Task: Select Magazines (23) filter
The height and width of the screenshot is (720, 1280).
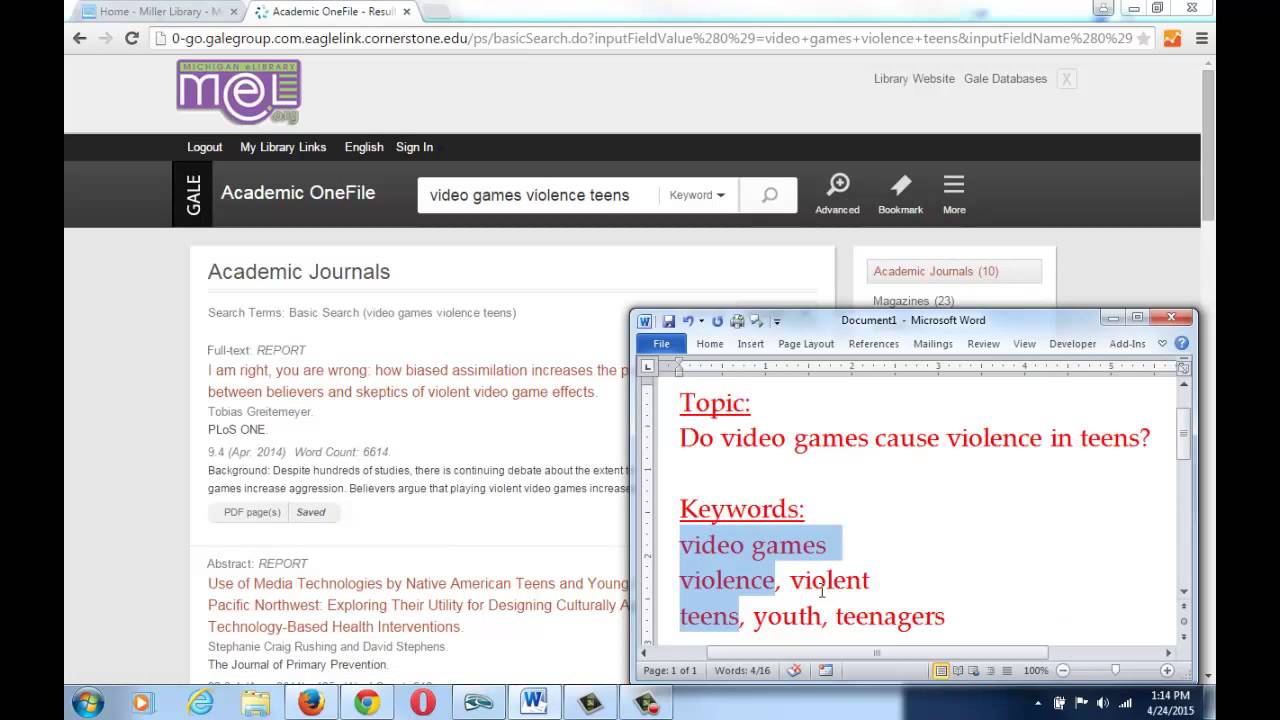Action: tap(913, 301)
